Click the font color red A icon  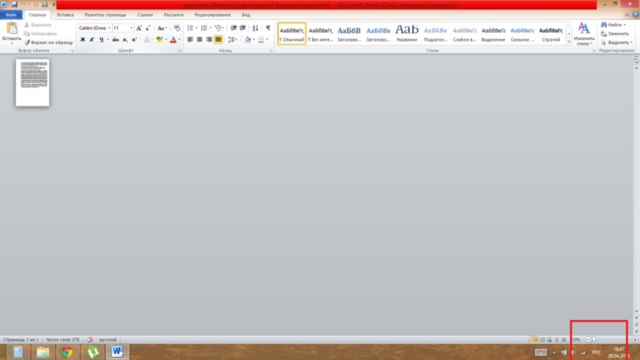tap(173, 40)
